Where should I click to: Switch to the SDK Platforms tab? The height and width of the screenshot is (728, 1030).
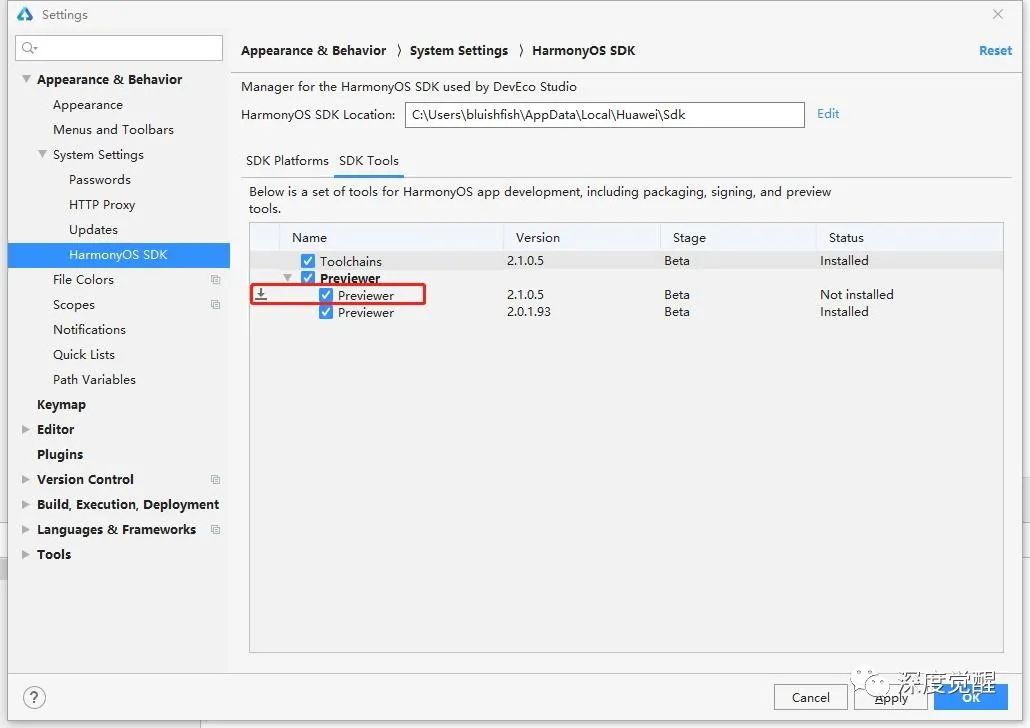click(287, 161)
